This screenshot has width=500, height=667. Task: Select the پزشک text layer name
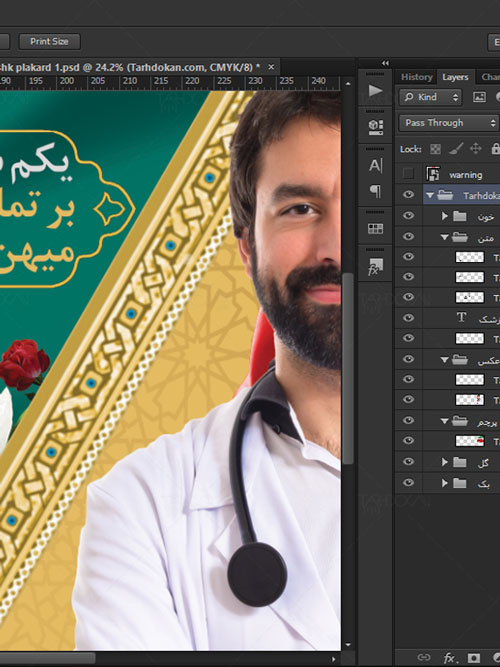click(x=489, y=319)
